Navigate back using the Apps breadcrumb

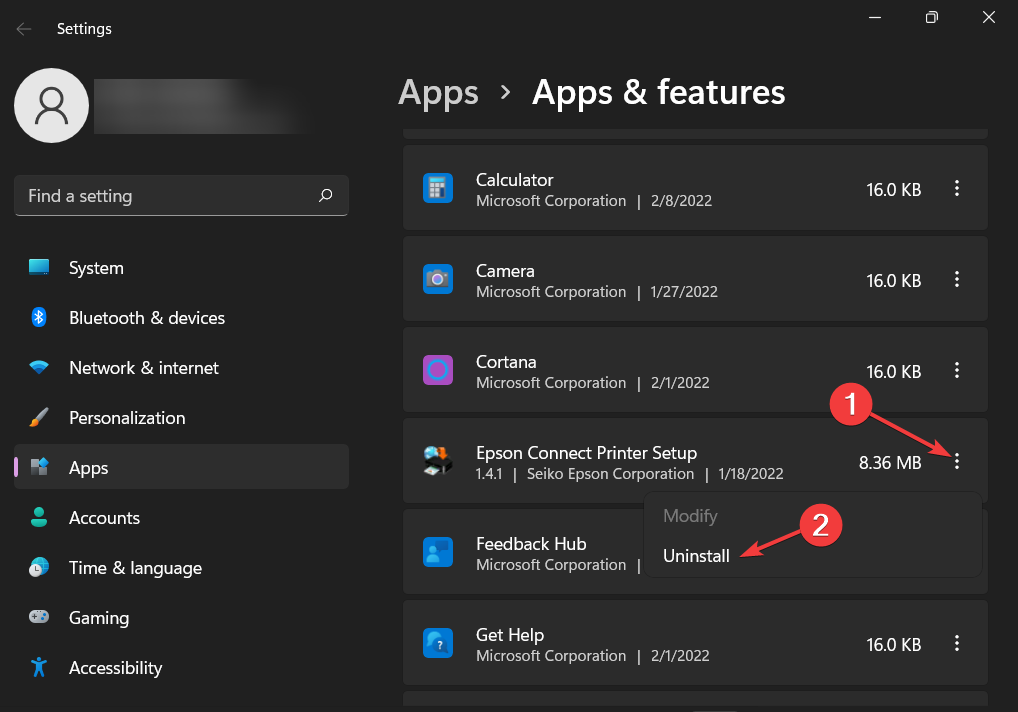click(x=438, y=92)
